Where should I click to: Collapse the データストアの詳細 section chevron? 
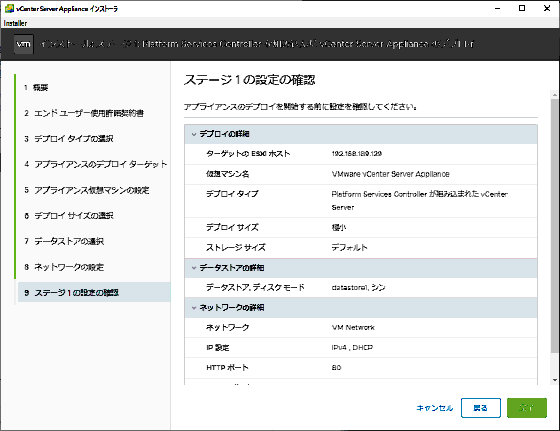tap(194, 268)
